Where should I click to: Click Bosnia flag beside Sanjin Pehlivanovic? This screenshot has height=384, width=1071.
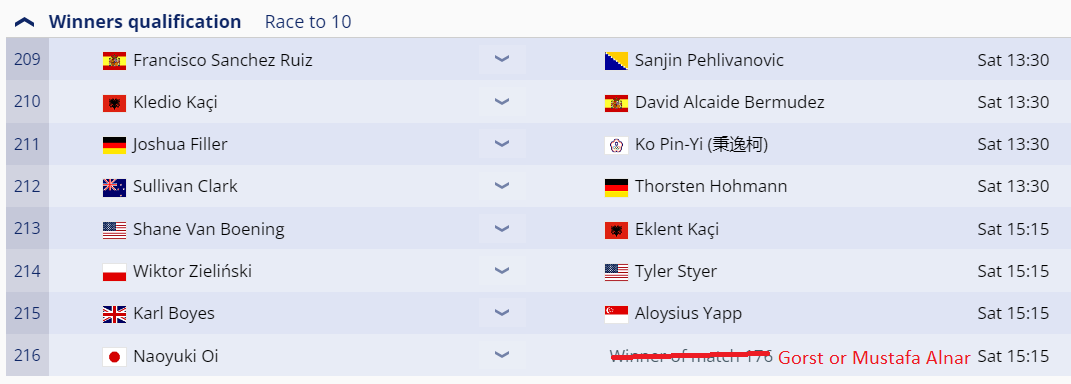616,61
